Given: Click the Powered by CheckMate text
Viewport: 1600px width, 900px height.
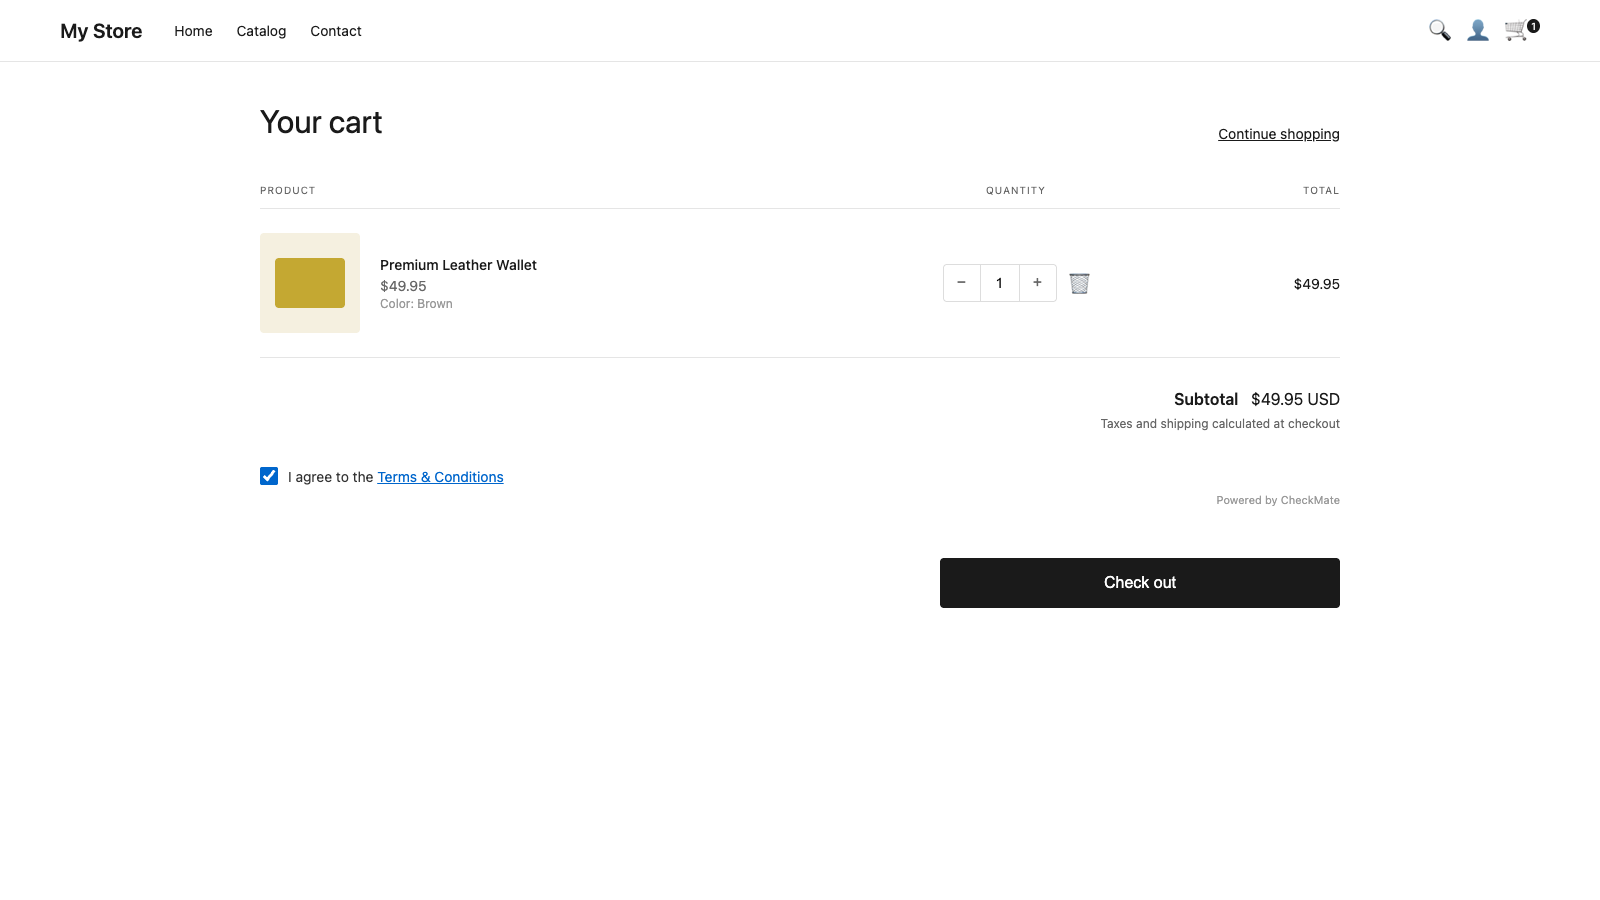Looking at the screenshot, I should 1278,500.
